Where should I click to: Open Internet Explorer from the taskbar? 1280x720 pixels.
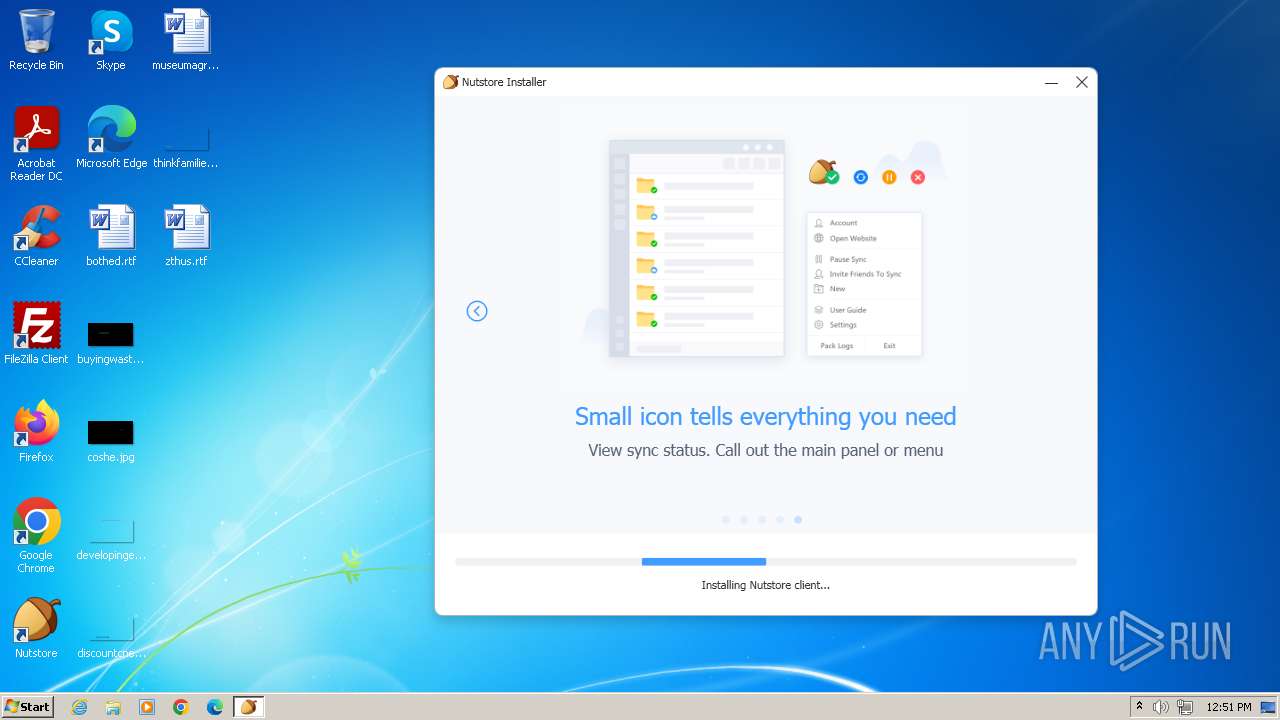click(x=79, y=707)
